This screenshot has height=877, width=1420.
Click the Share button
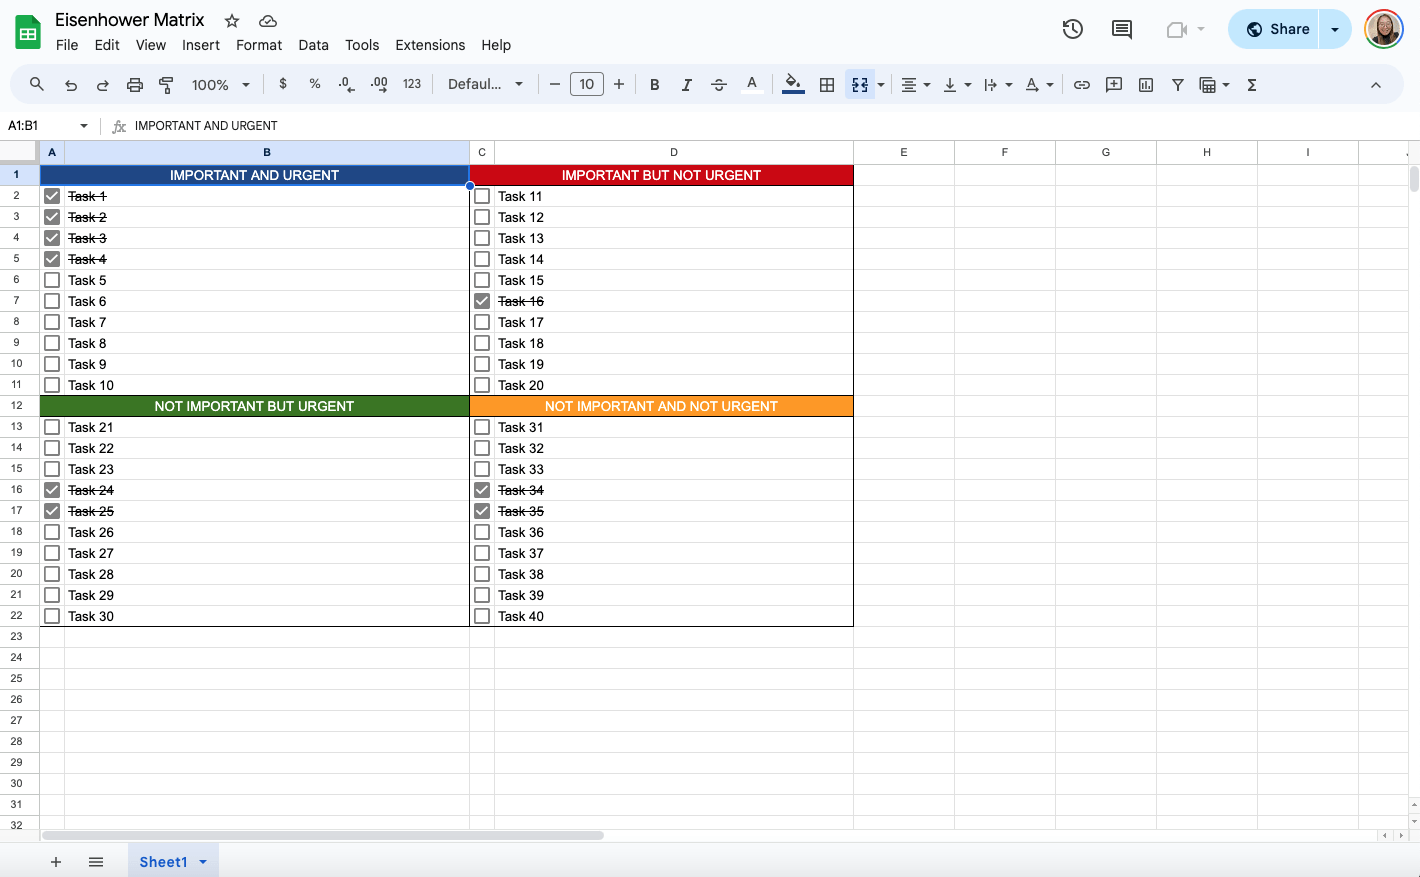[1274, 29]
